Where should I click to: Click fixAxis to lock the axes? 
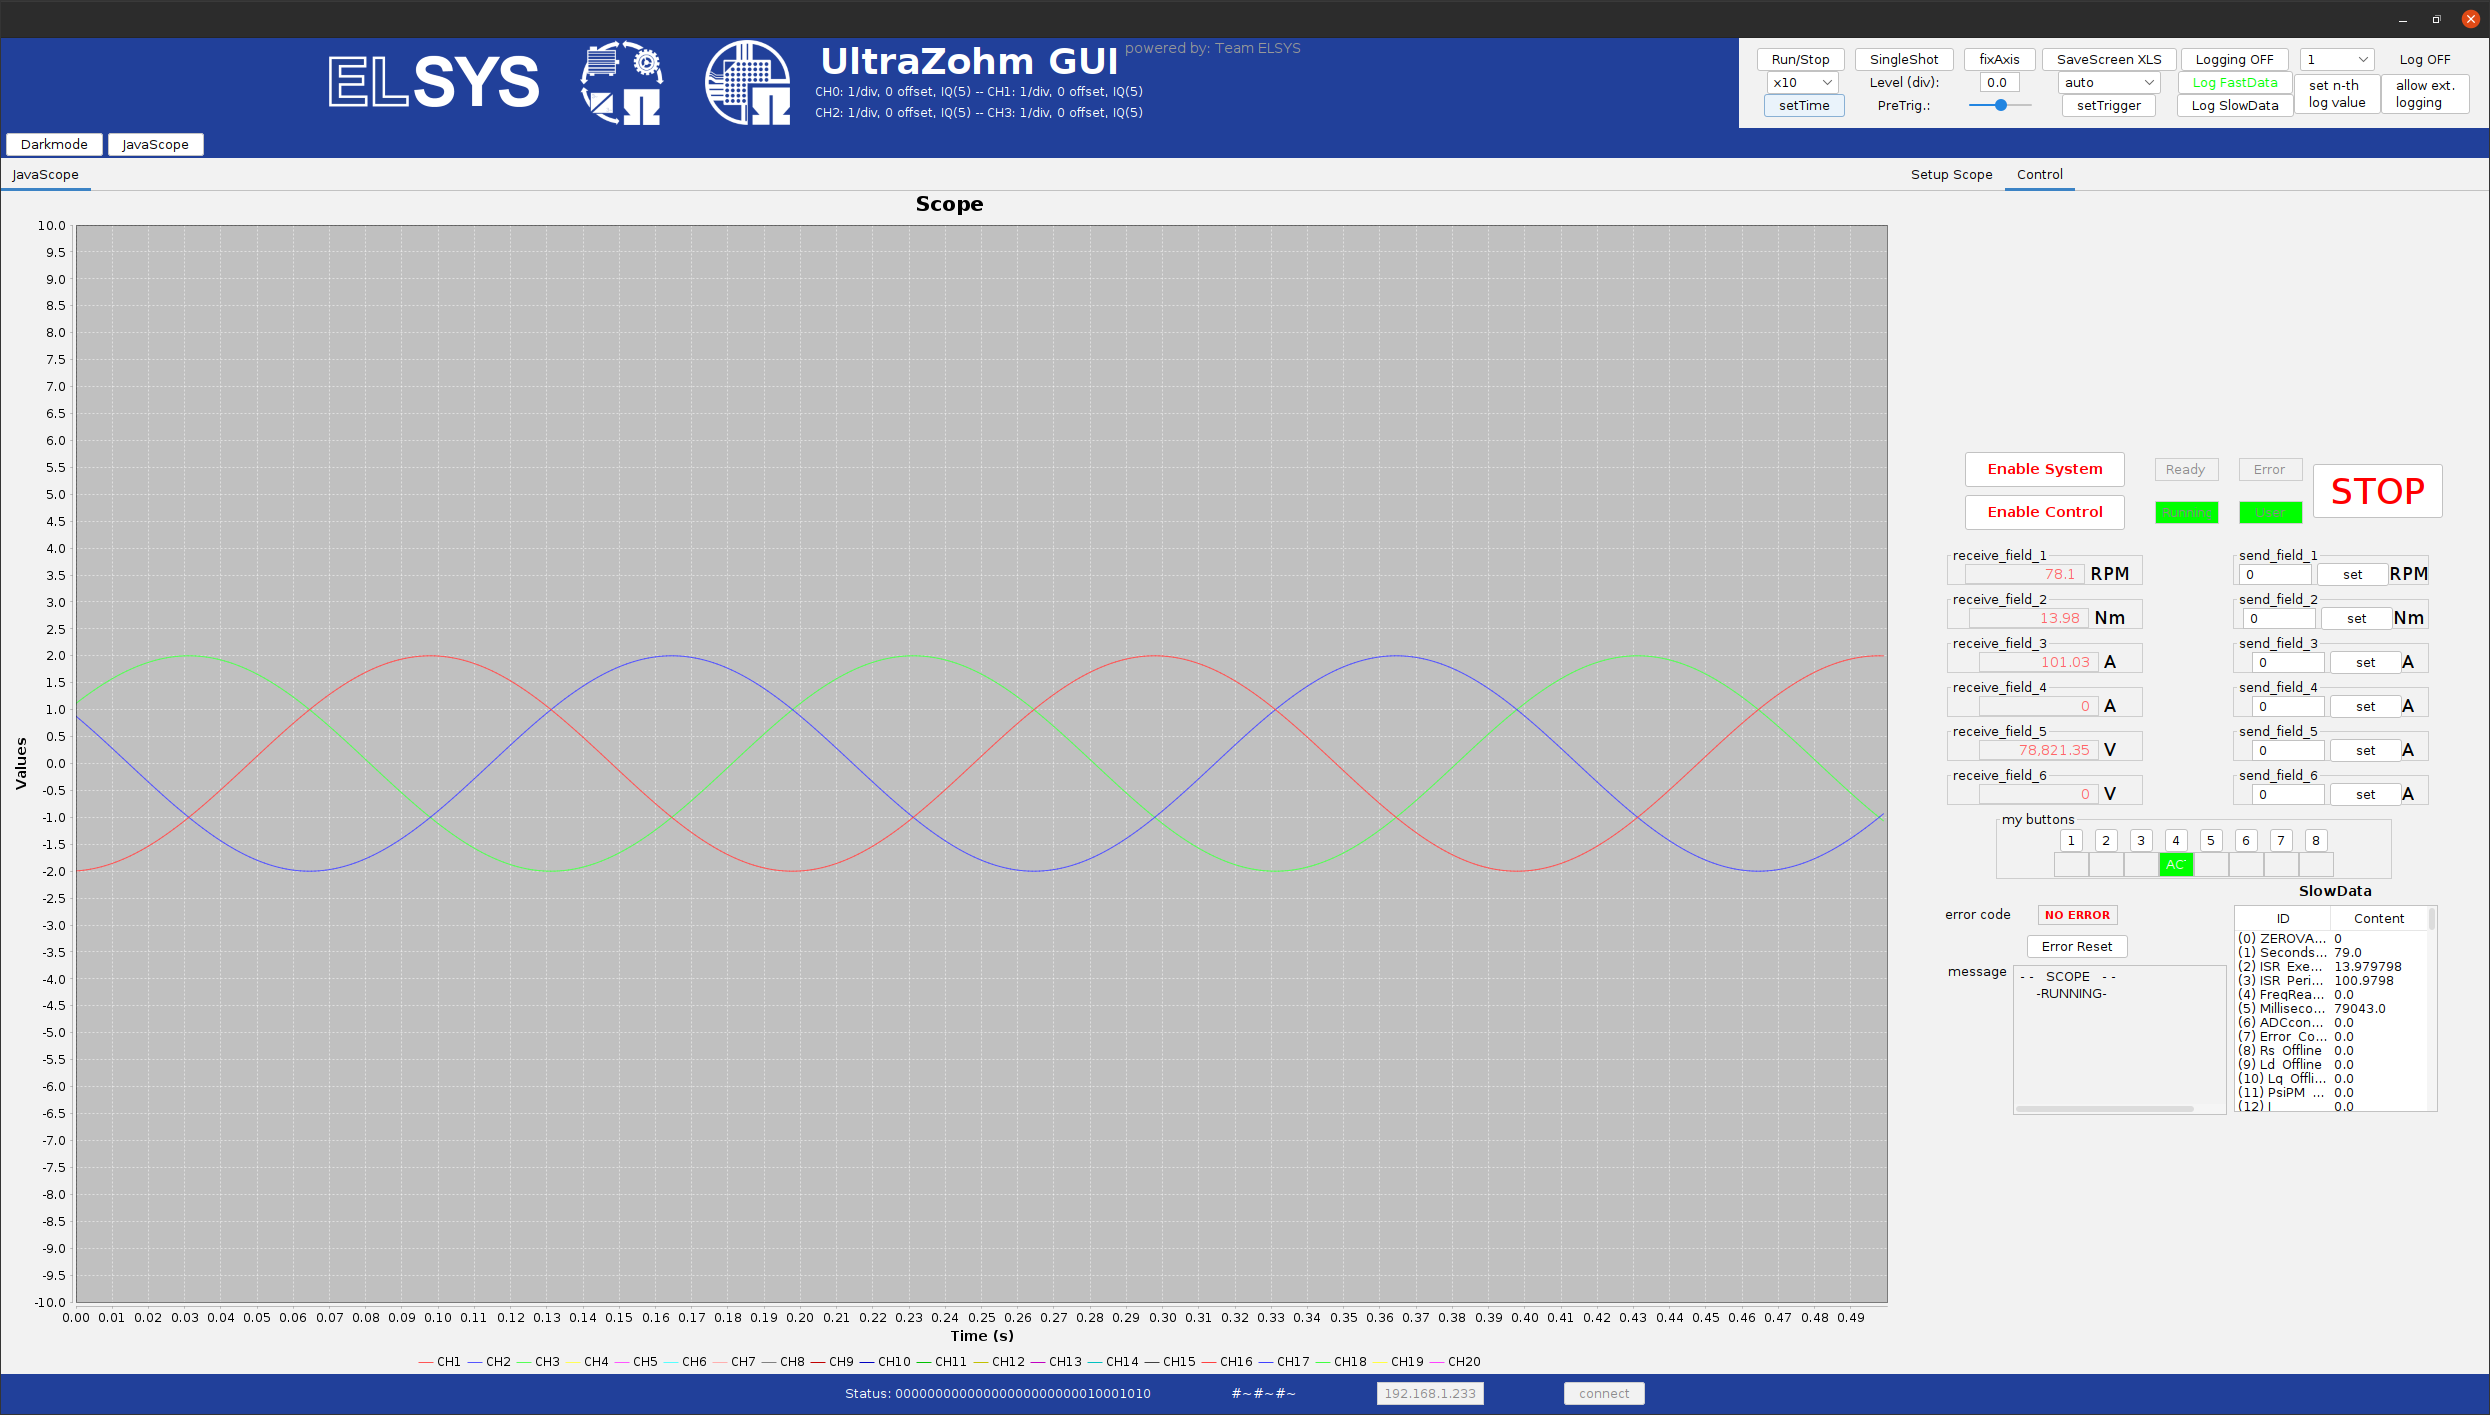click(1998, 59)
